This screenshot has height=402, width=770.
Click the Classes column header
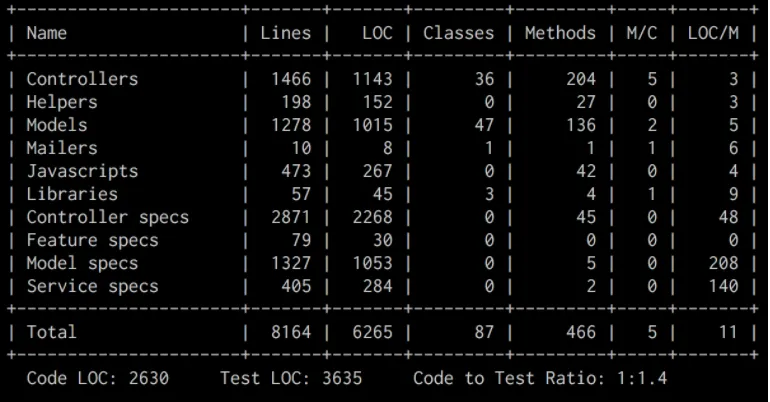coord(458,33)
